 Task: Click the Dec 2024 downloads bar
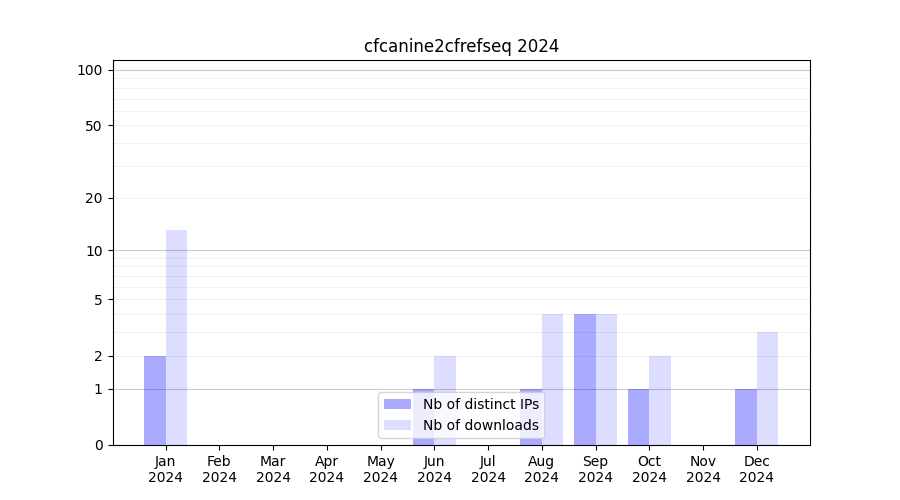tap(767, 388)
